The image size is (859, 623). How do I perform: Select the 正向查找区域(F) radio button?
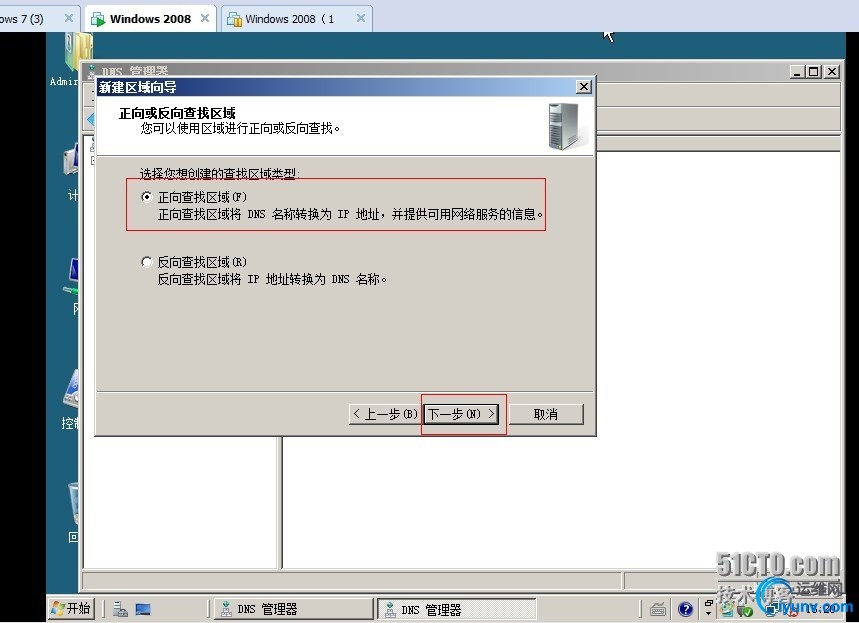(x=146, y=197)
